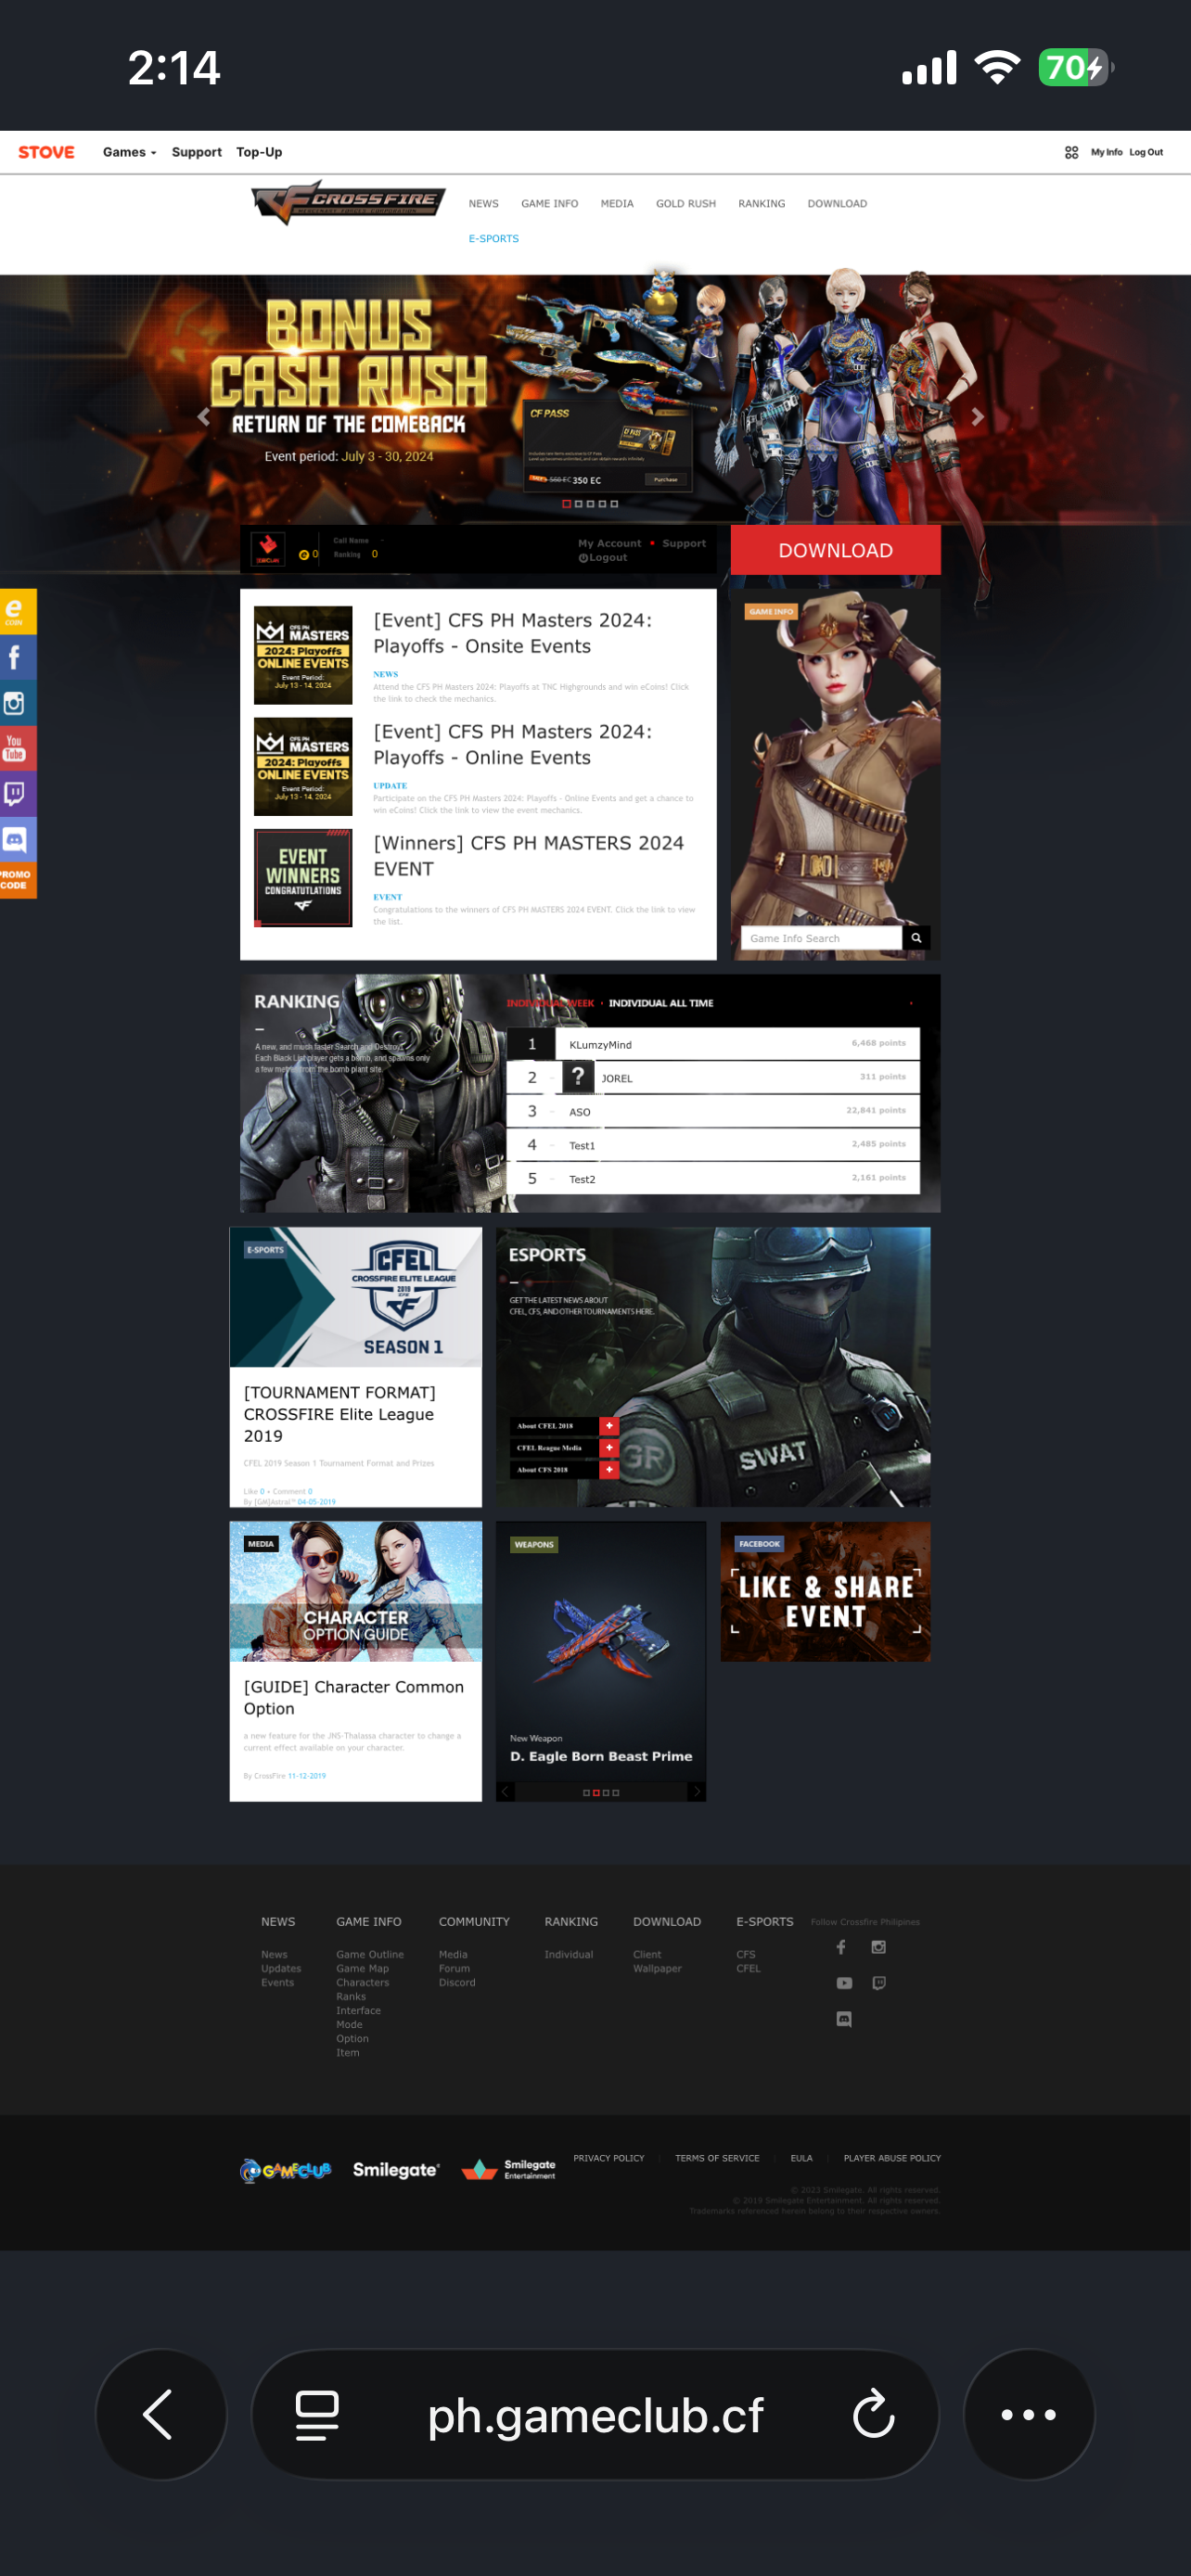The image size is (1191, 2576).
Task: Click footer Instagram icon
Action: [x=878, y=1946]
